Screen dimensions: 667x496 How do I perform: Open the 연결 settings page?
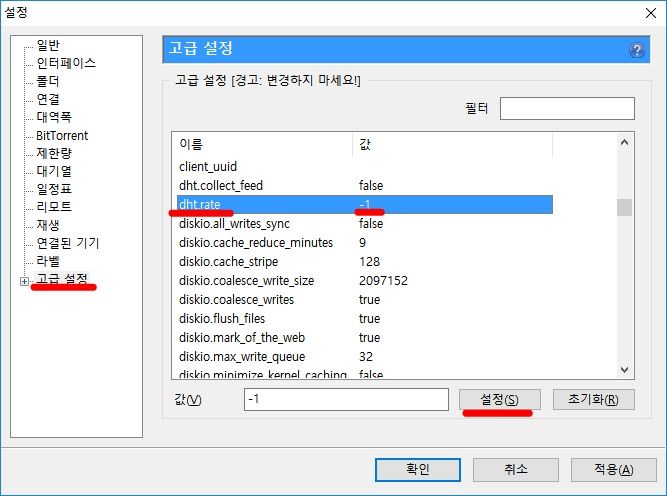coord(48,99)
